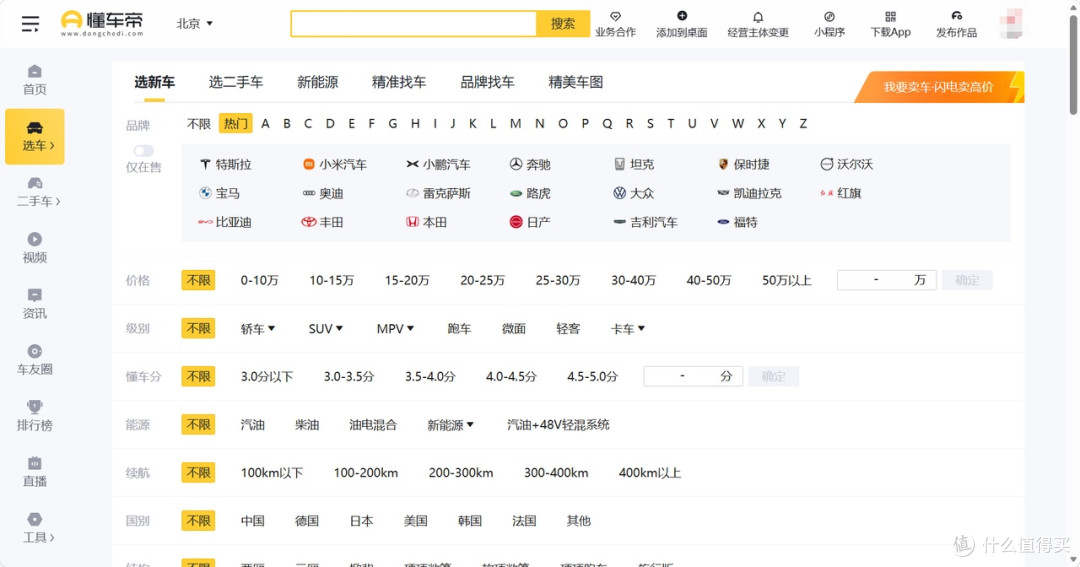Select 不限 in the 续航 row
1080x567 pixels.
click(198, 473)
